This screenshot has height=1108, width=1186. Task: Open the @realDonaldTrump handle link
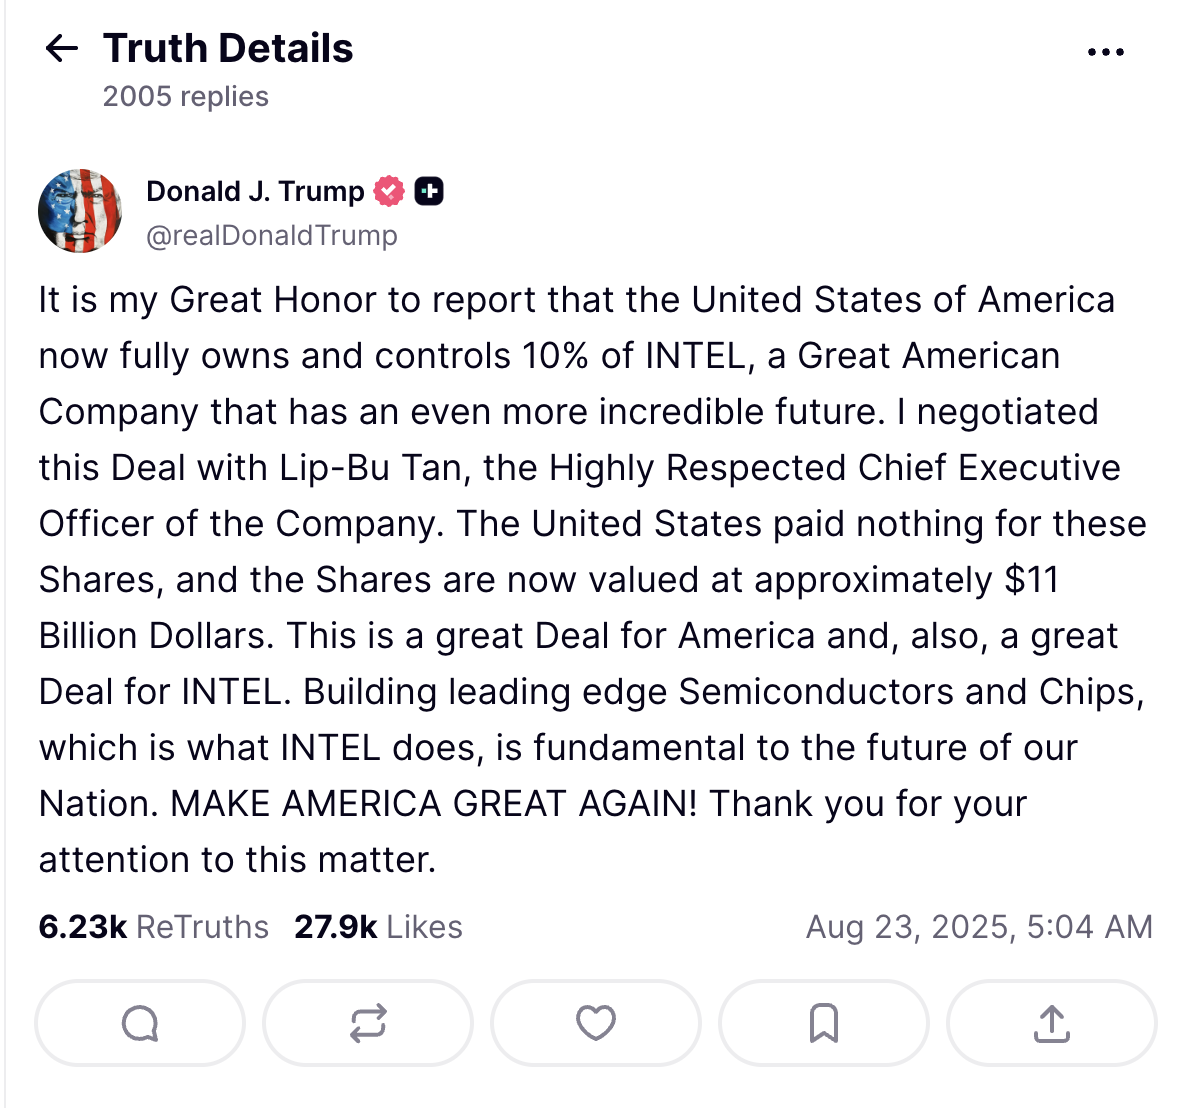coord(272,235)
